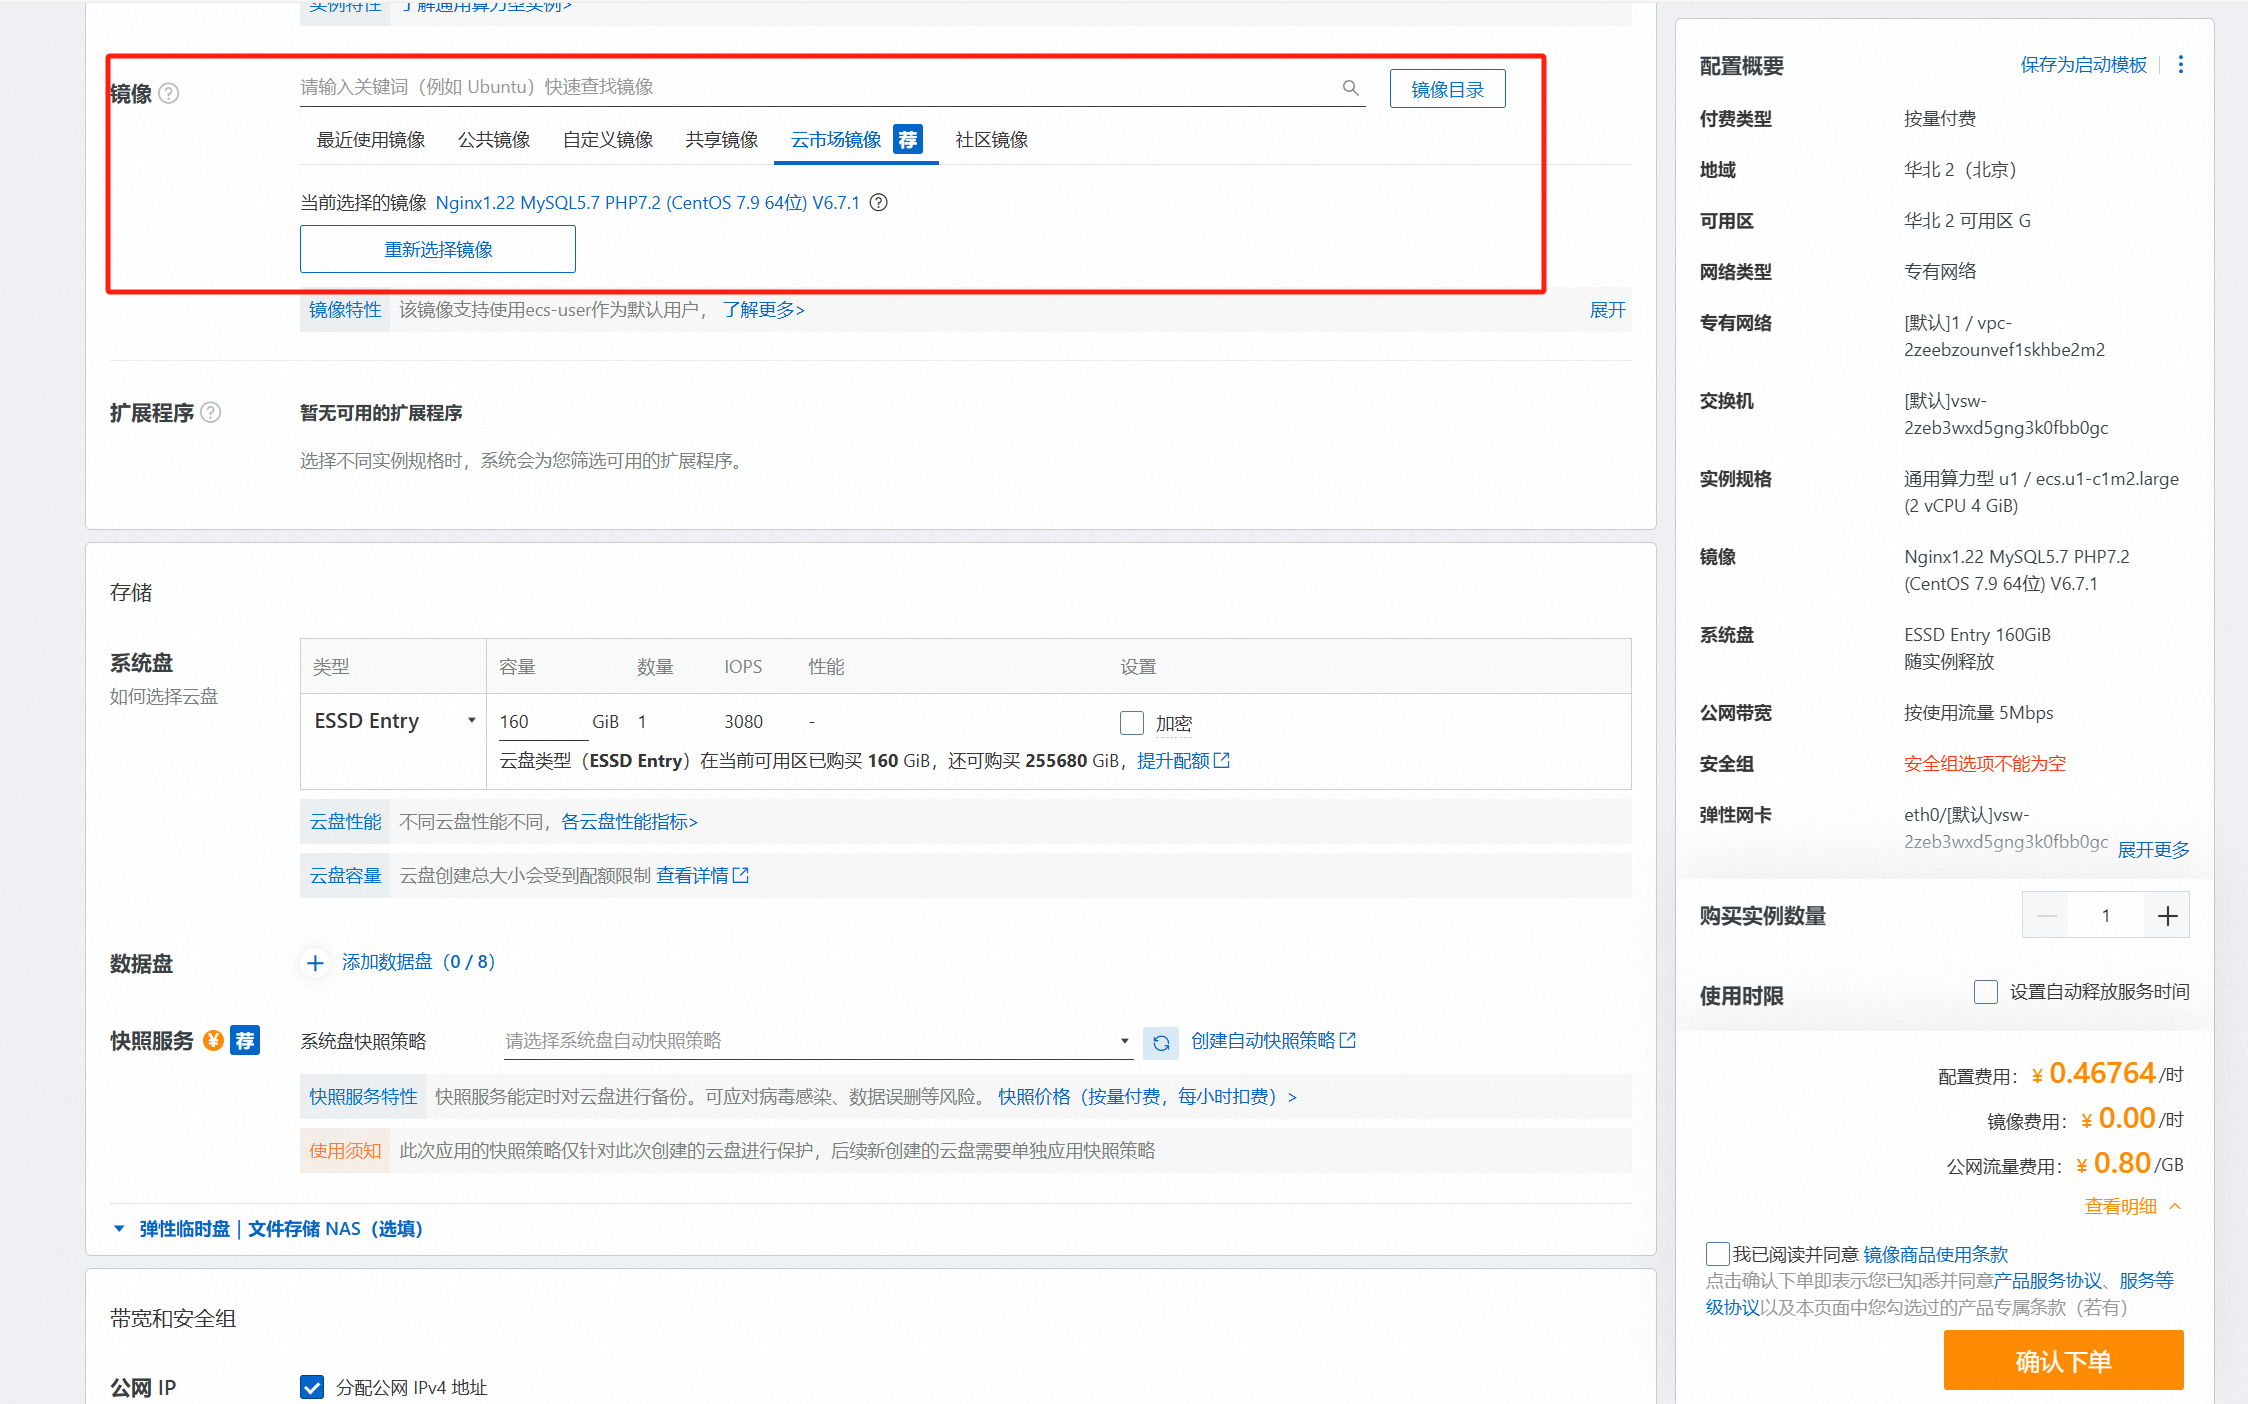Switch to 社区镜像 tab
Viewport: 2248px width, 1404px height.
(x=991, y=140)
